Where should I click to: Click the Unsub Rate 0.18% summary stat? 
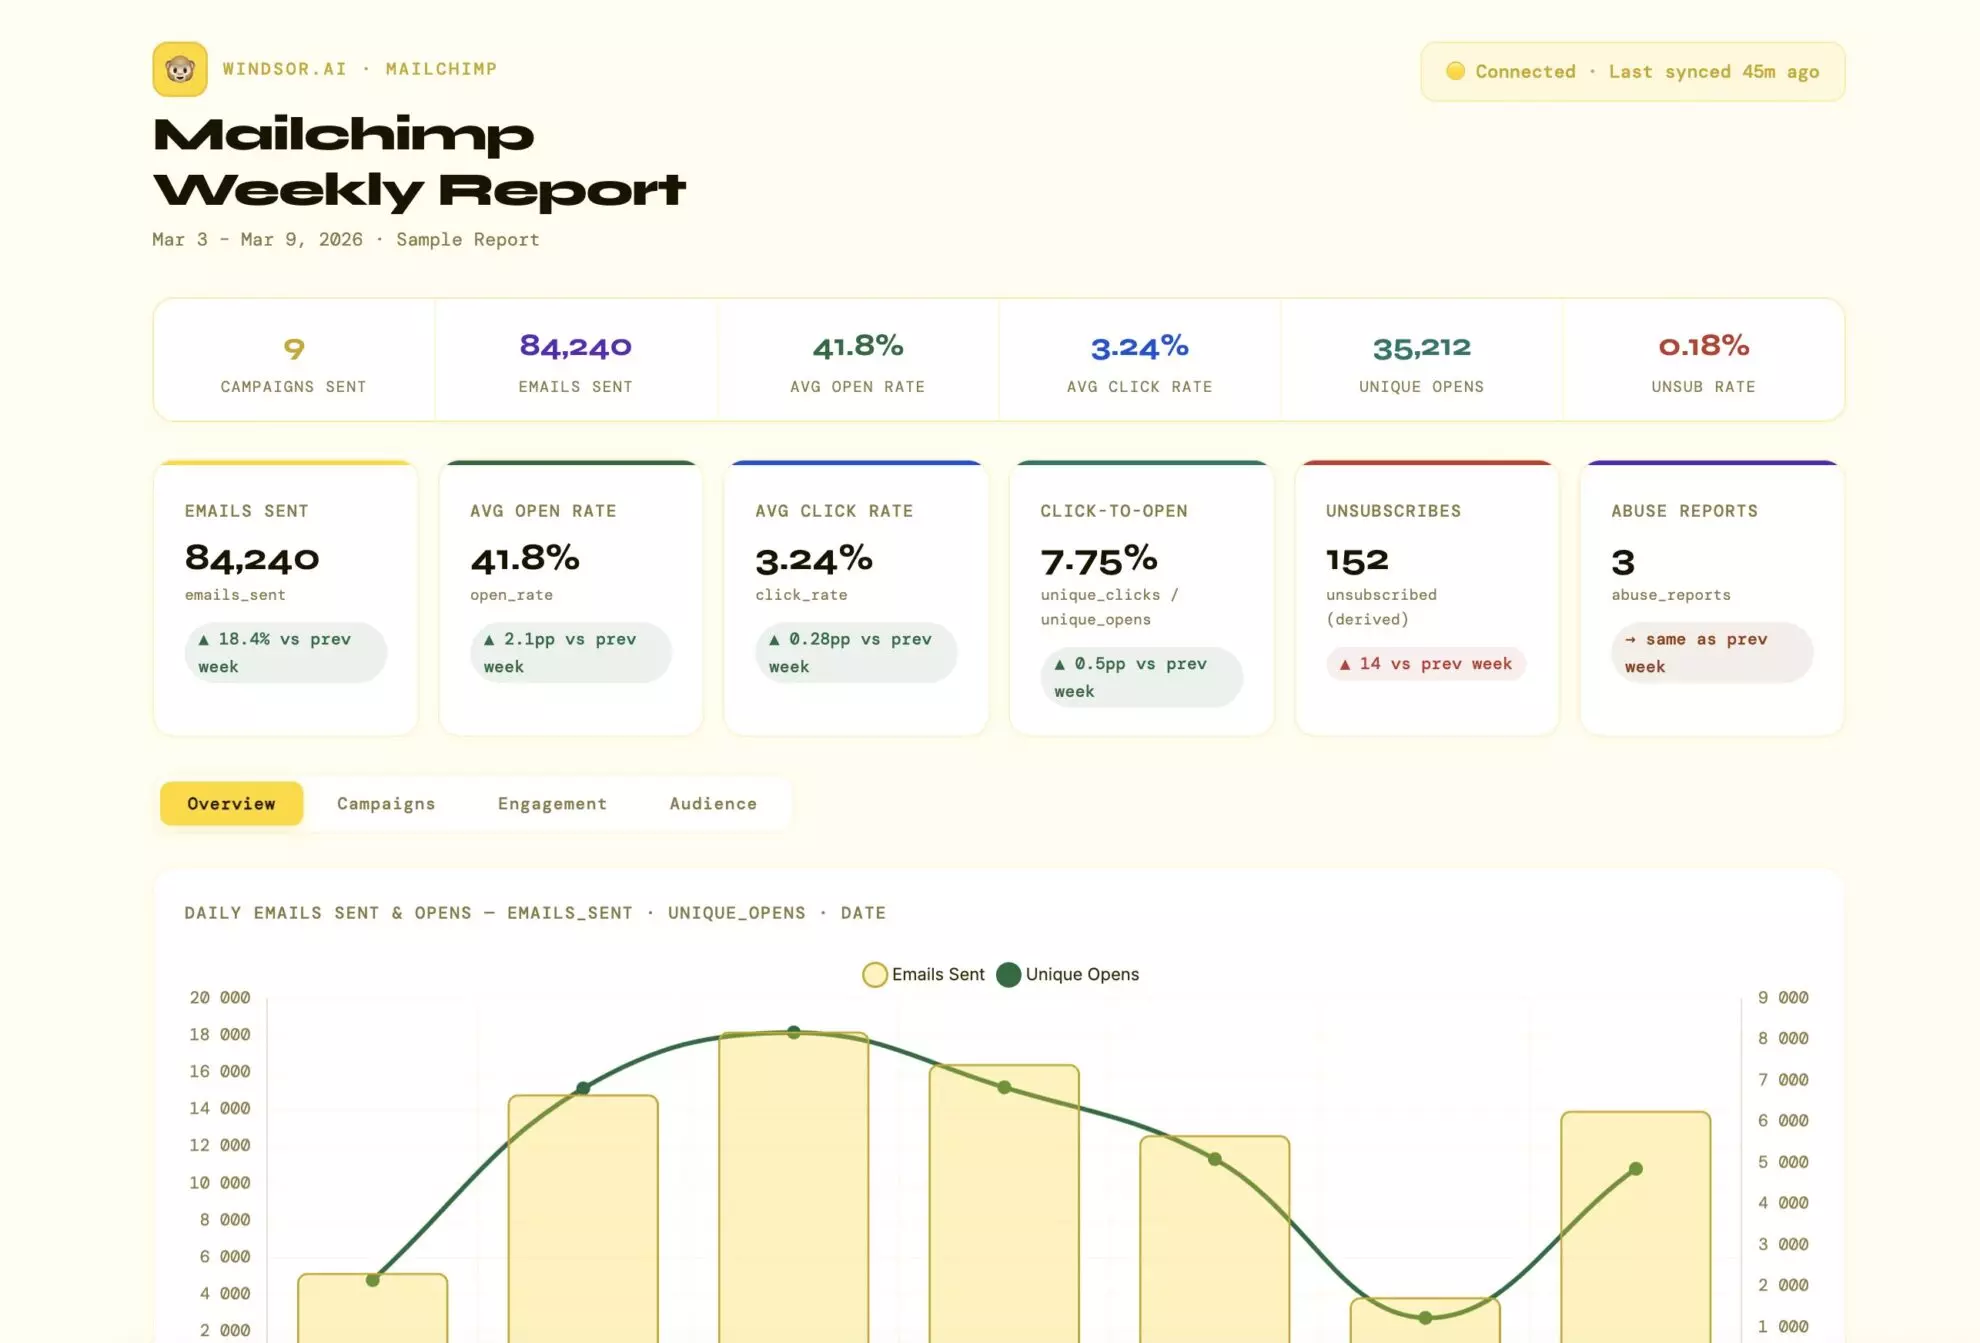coord(1703,362)
